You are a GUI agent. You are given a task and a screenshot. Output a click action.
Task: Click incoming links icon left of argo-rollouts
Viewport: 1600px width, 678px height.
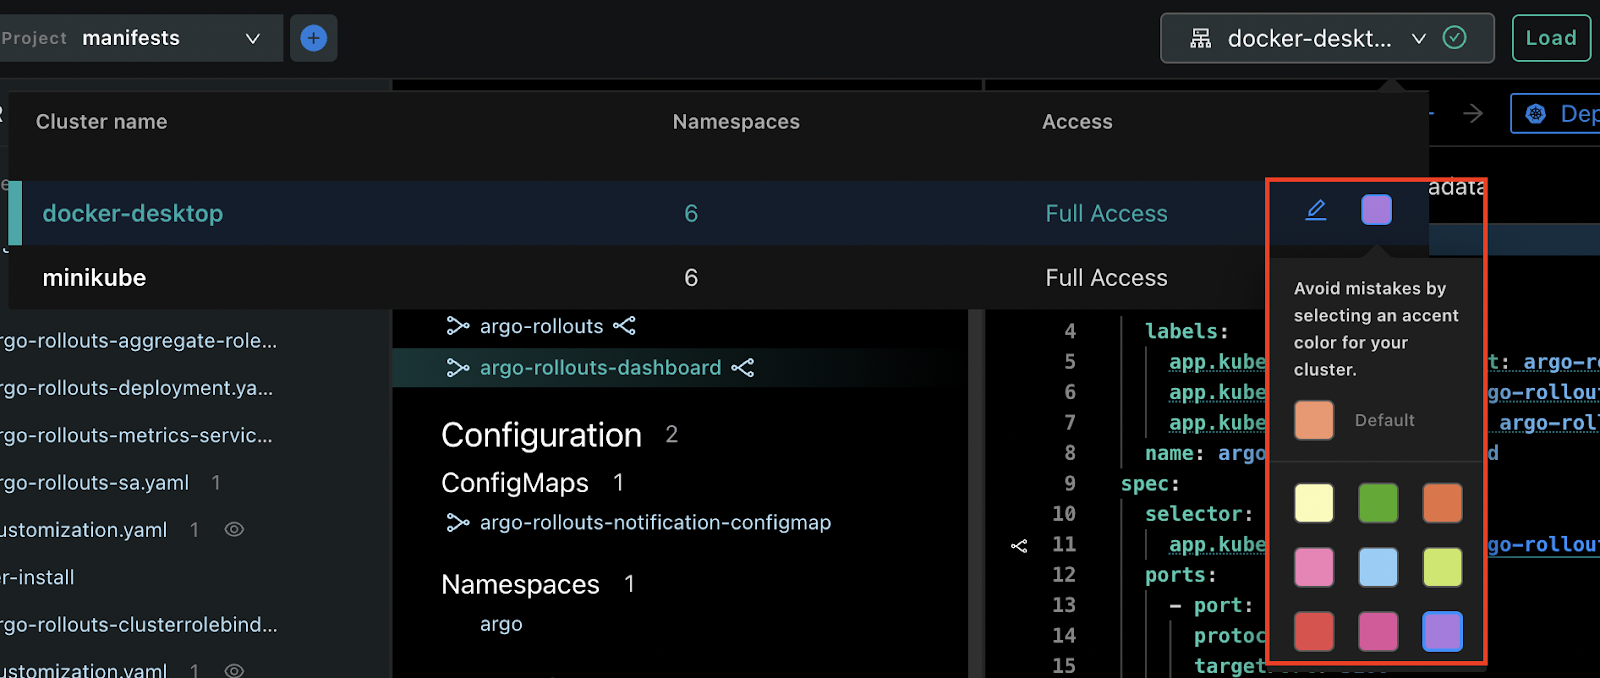click(x=458, y=326)
